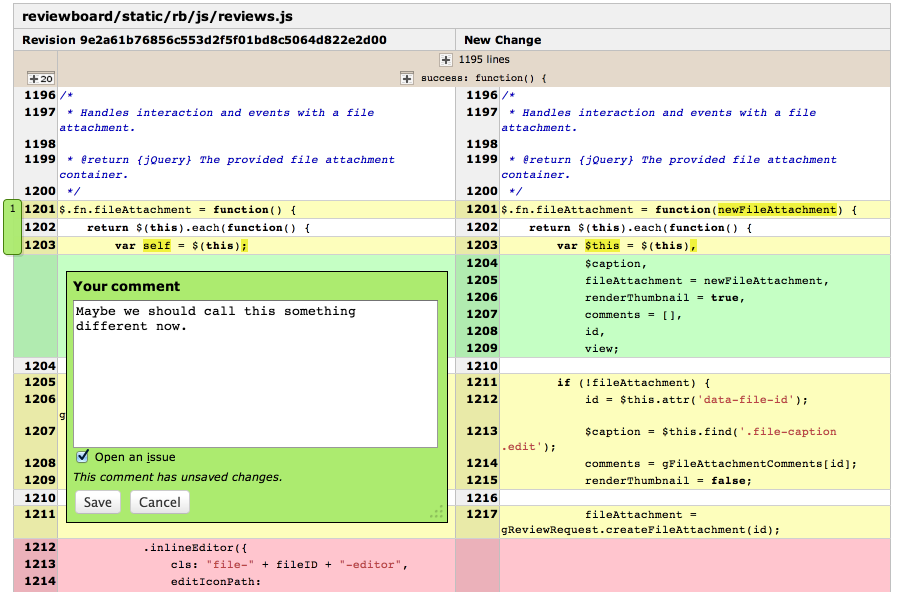The image size is (900, 592).
Task: Click line number 1203 to start a comment
Action: pos(38,243)
